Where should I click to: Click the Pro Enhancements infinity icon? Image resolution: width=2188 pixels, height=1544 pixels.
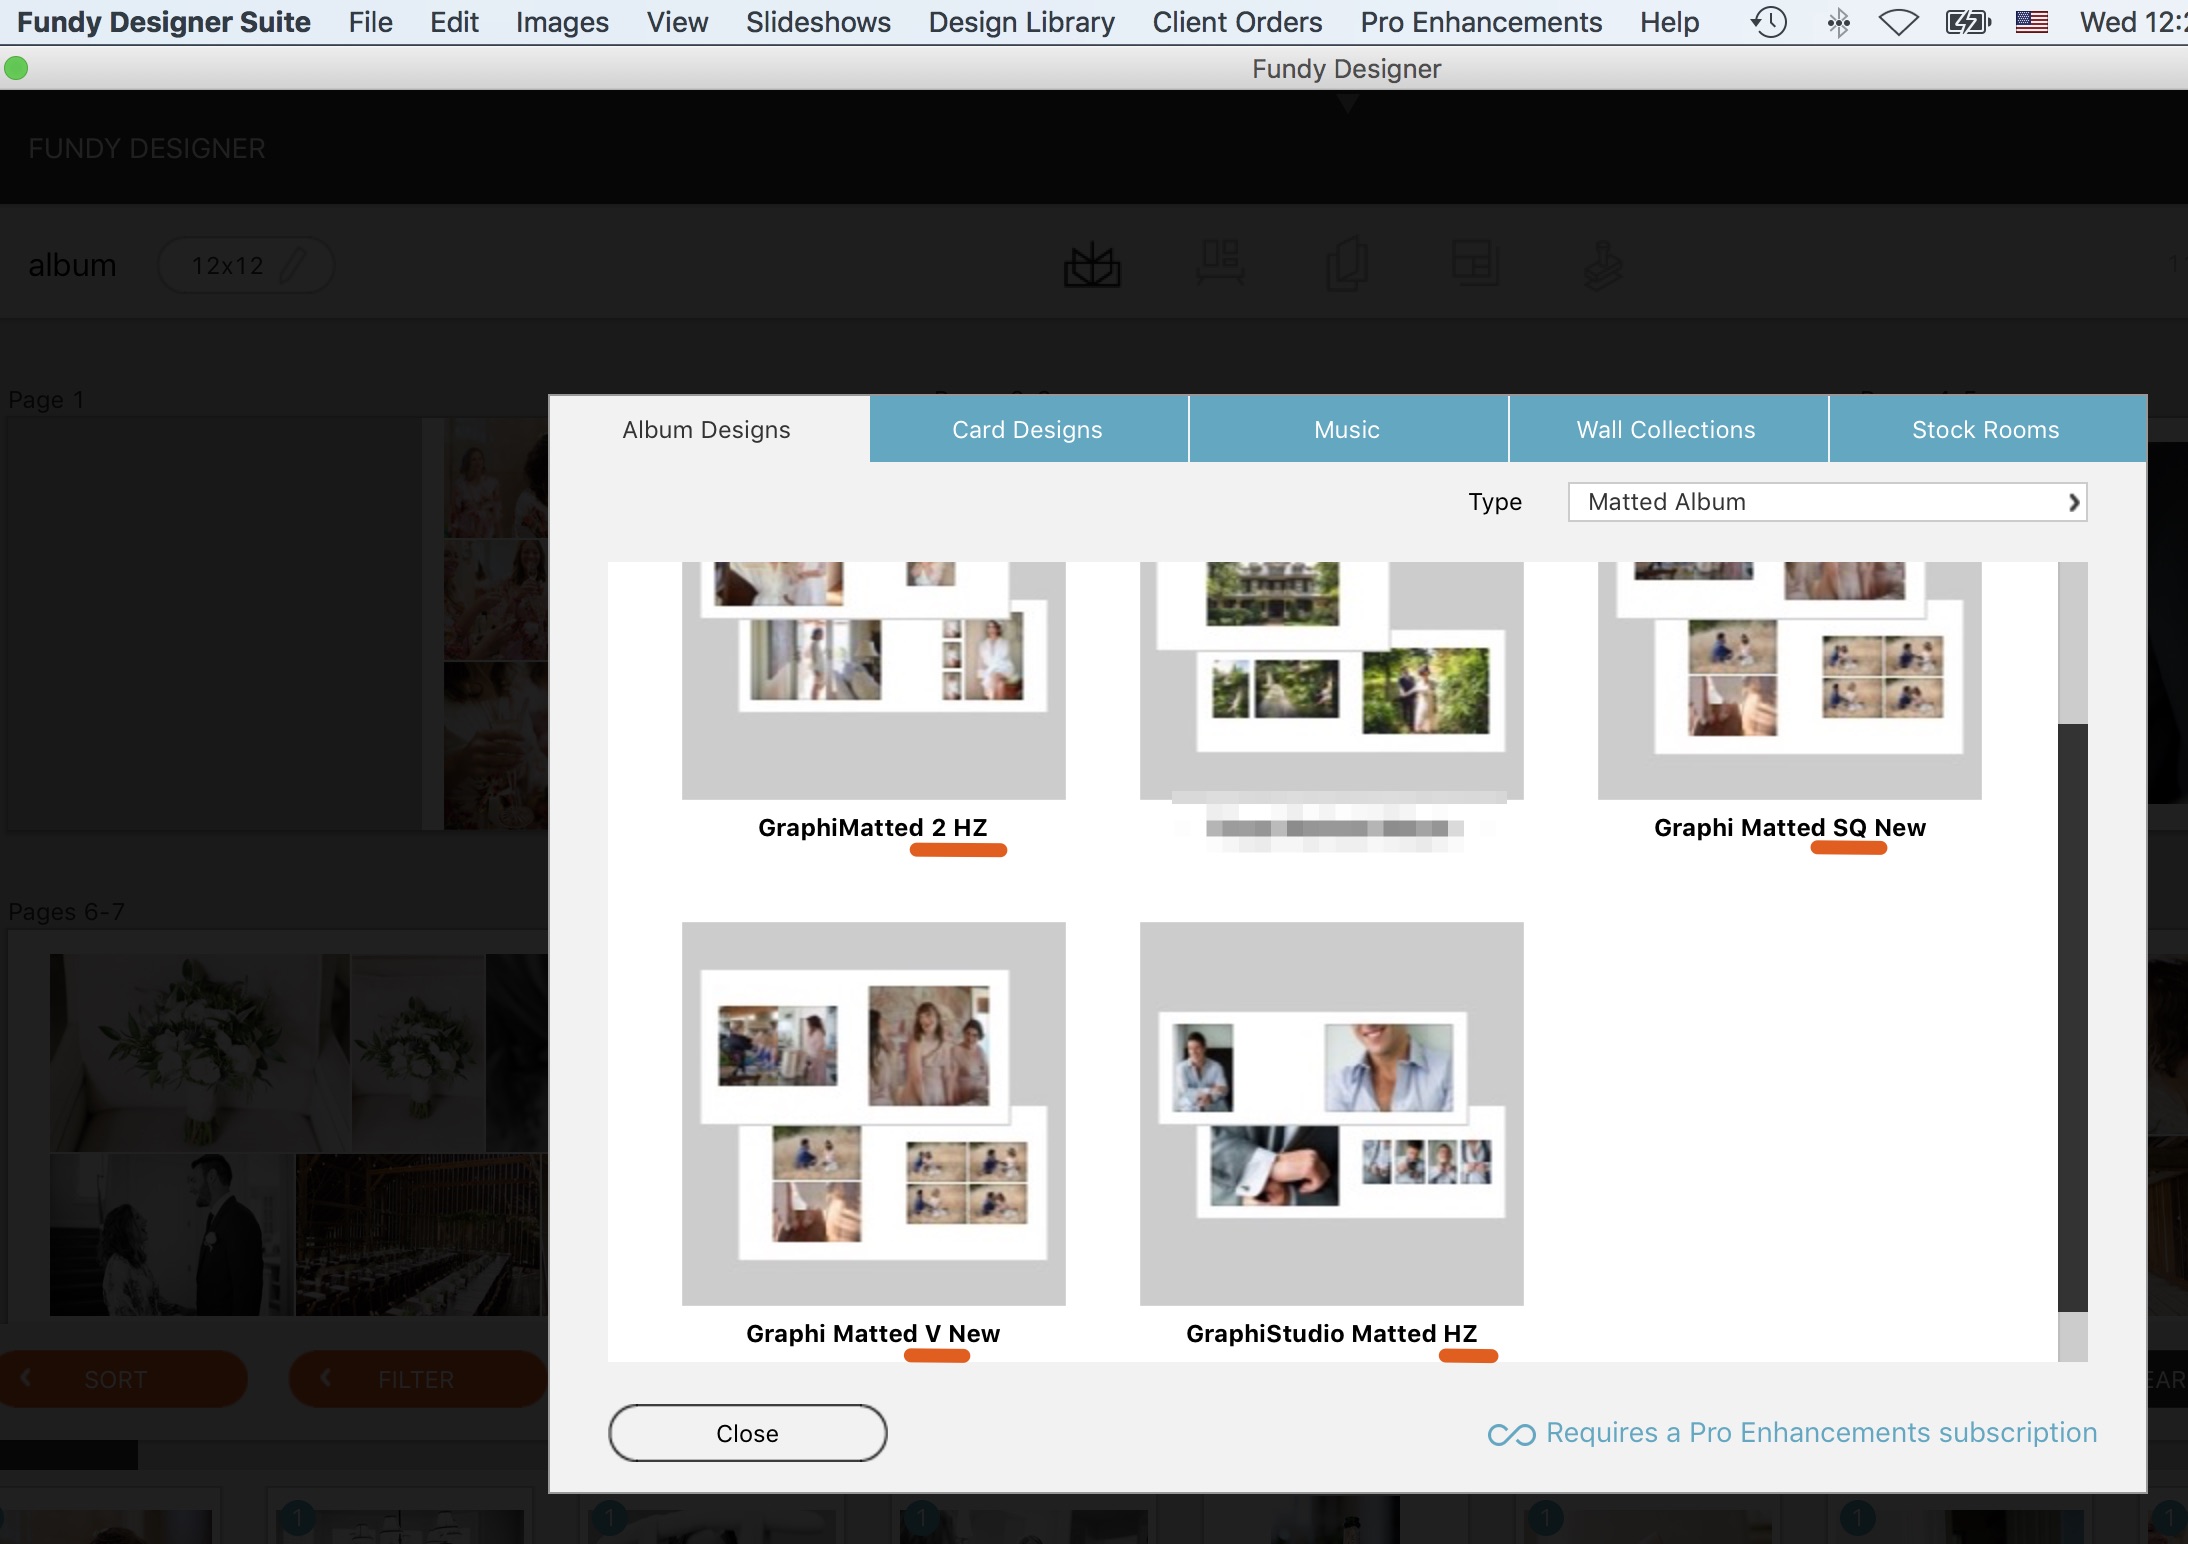1511,1434
